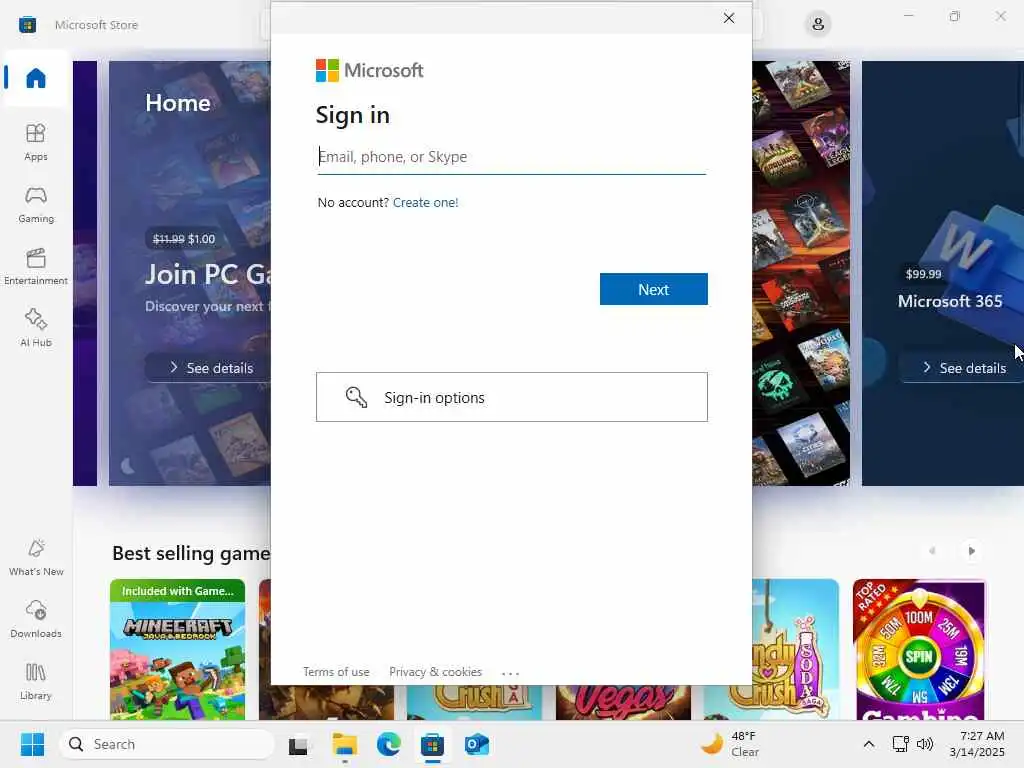Click Microsoft Store taskbar icon
The height and width of the screenshot is (768, 1024).
[432, 744]
